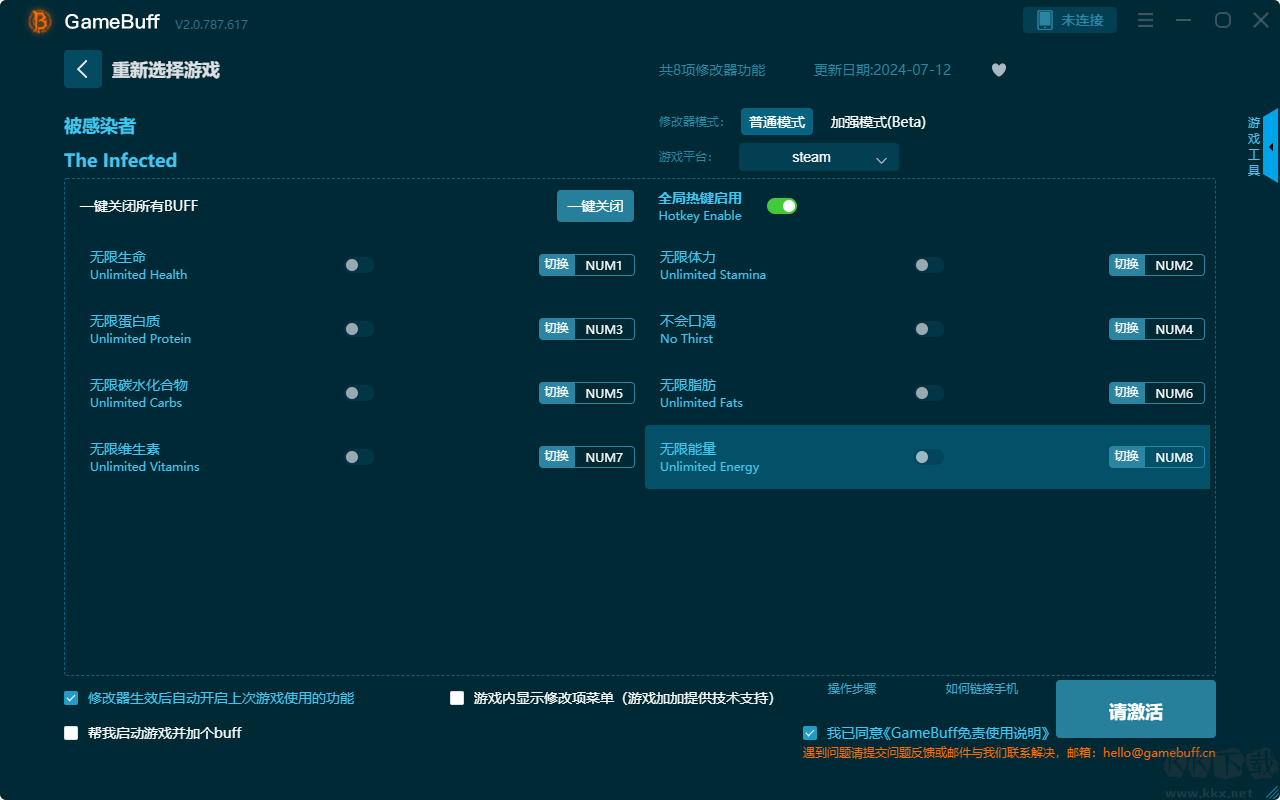This screenshot has width=1280, height=800.
Task: Toggle the No Thirst switch
Action: point(929,329)
